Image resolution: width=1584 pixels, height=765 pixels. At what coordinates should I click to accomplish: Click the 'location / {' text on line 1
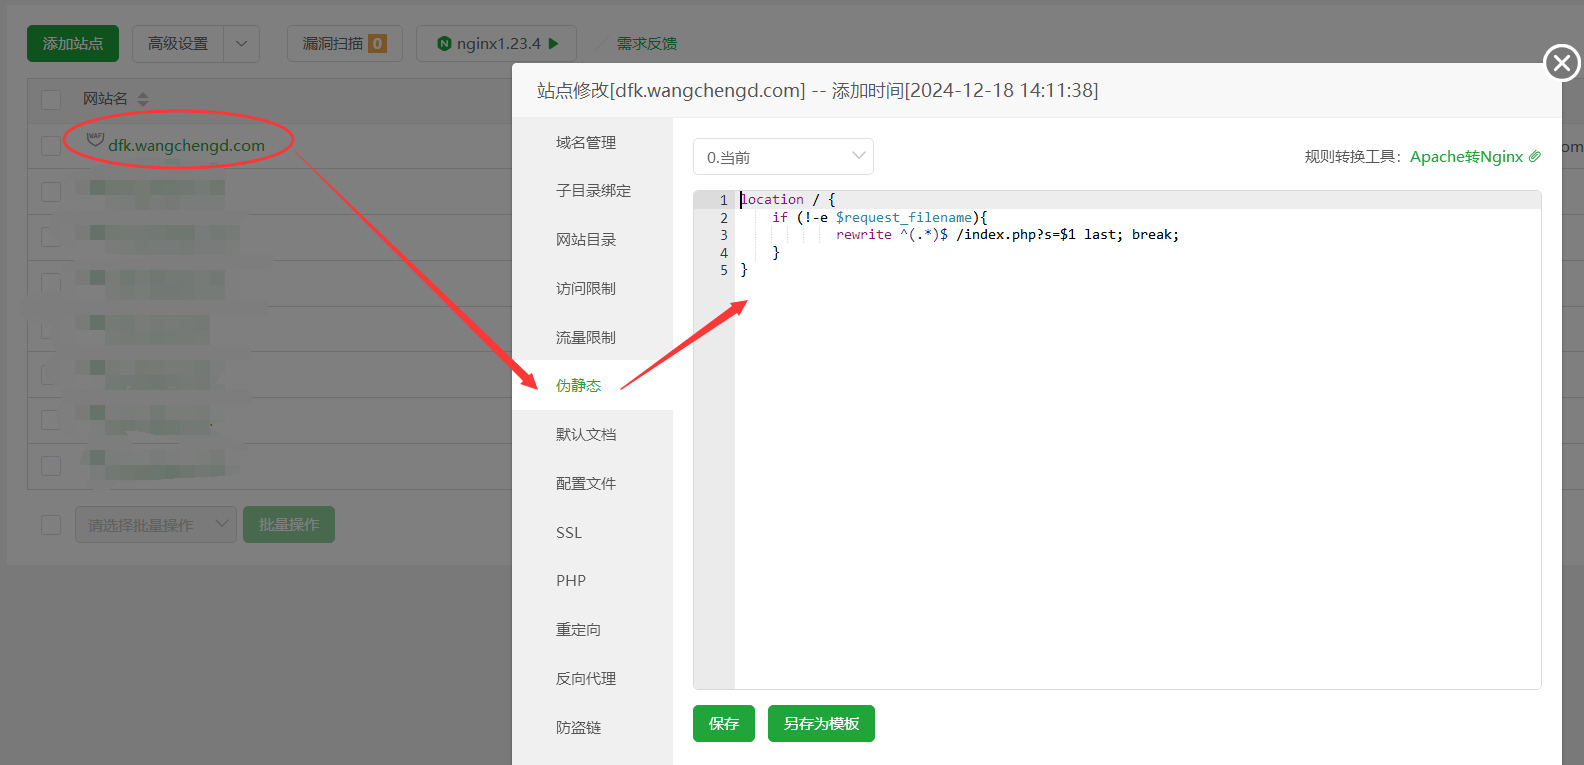pyautogui.click(x=788, y=200)
